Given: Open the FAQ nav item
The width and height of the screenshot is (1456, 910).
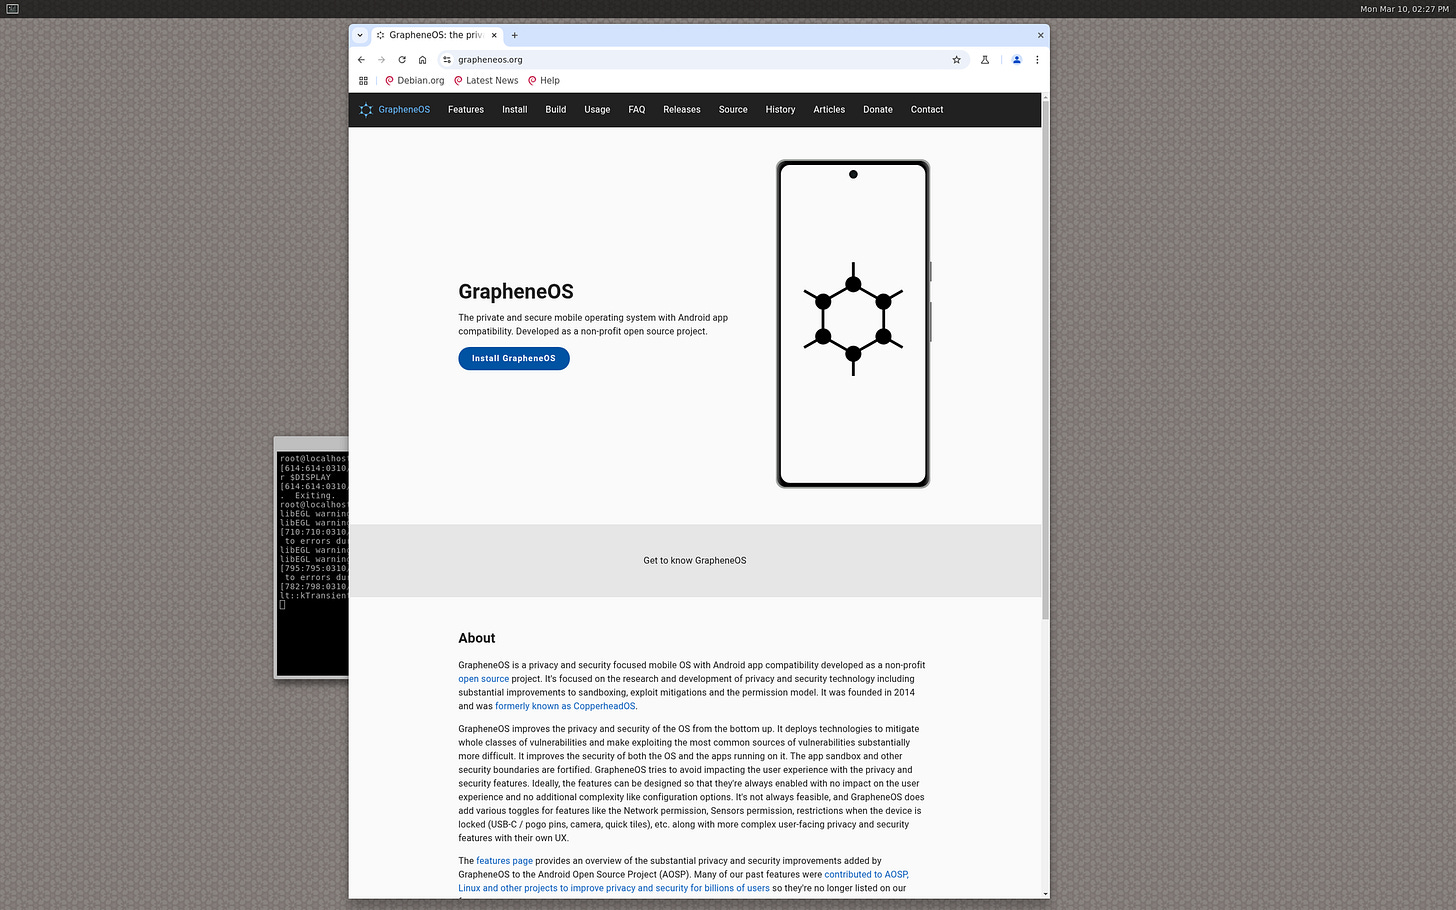Looking at the screenshot, I should [637, 110].
